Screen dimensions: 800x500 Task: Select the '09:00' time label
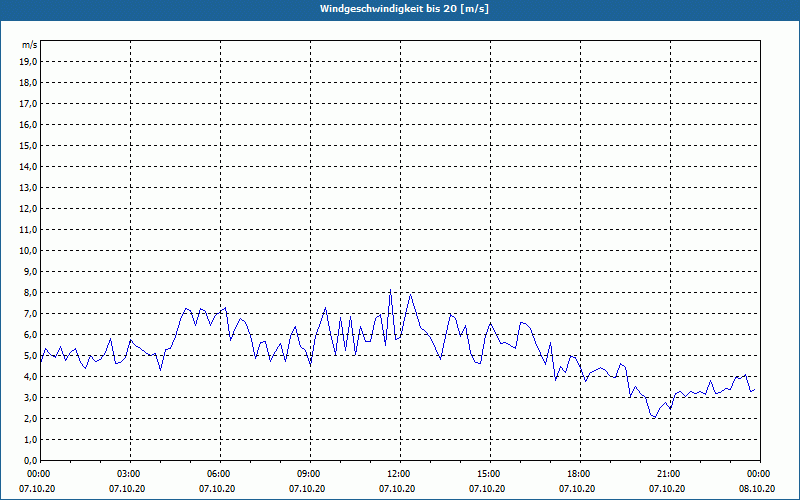(x=310, y=474)
